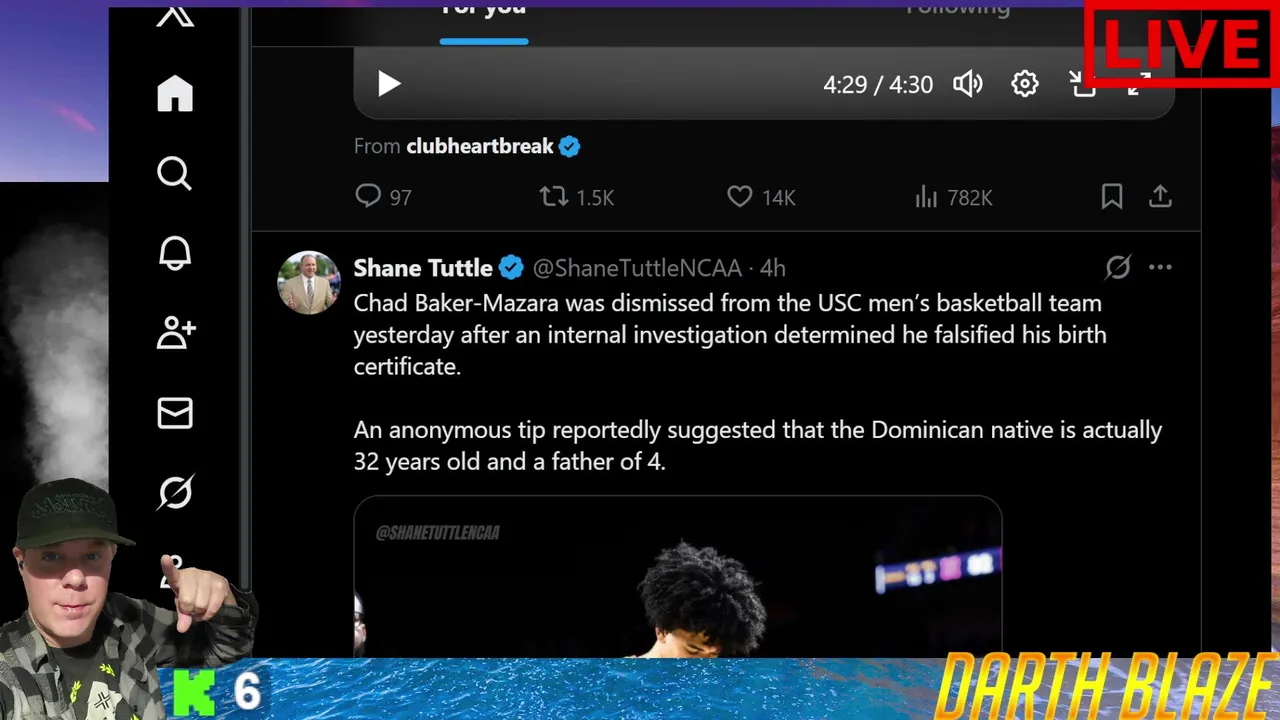The height and width of the screenshot is (720, 1280).
Task: Open the Notifications bell
Action: pos(175,253)
